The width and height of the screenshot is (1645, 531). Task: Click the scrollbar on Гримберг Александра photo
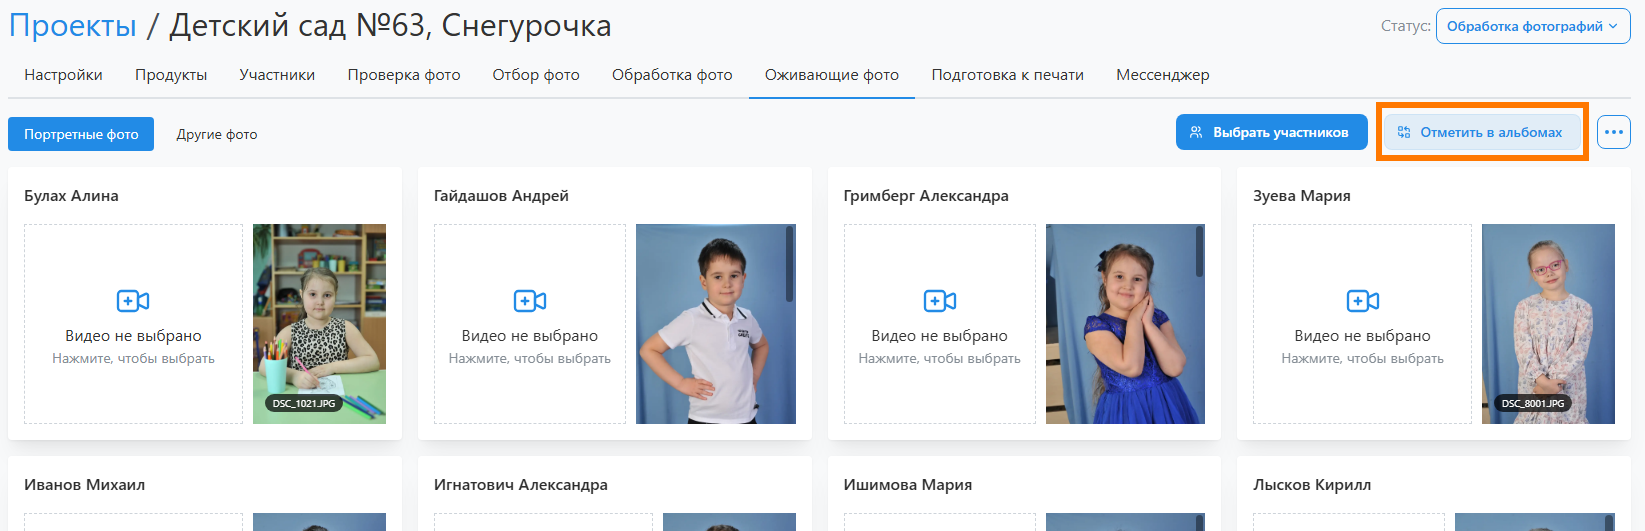point(1199,252)
